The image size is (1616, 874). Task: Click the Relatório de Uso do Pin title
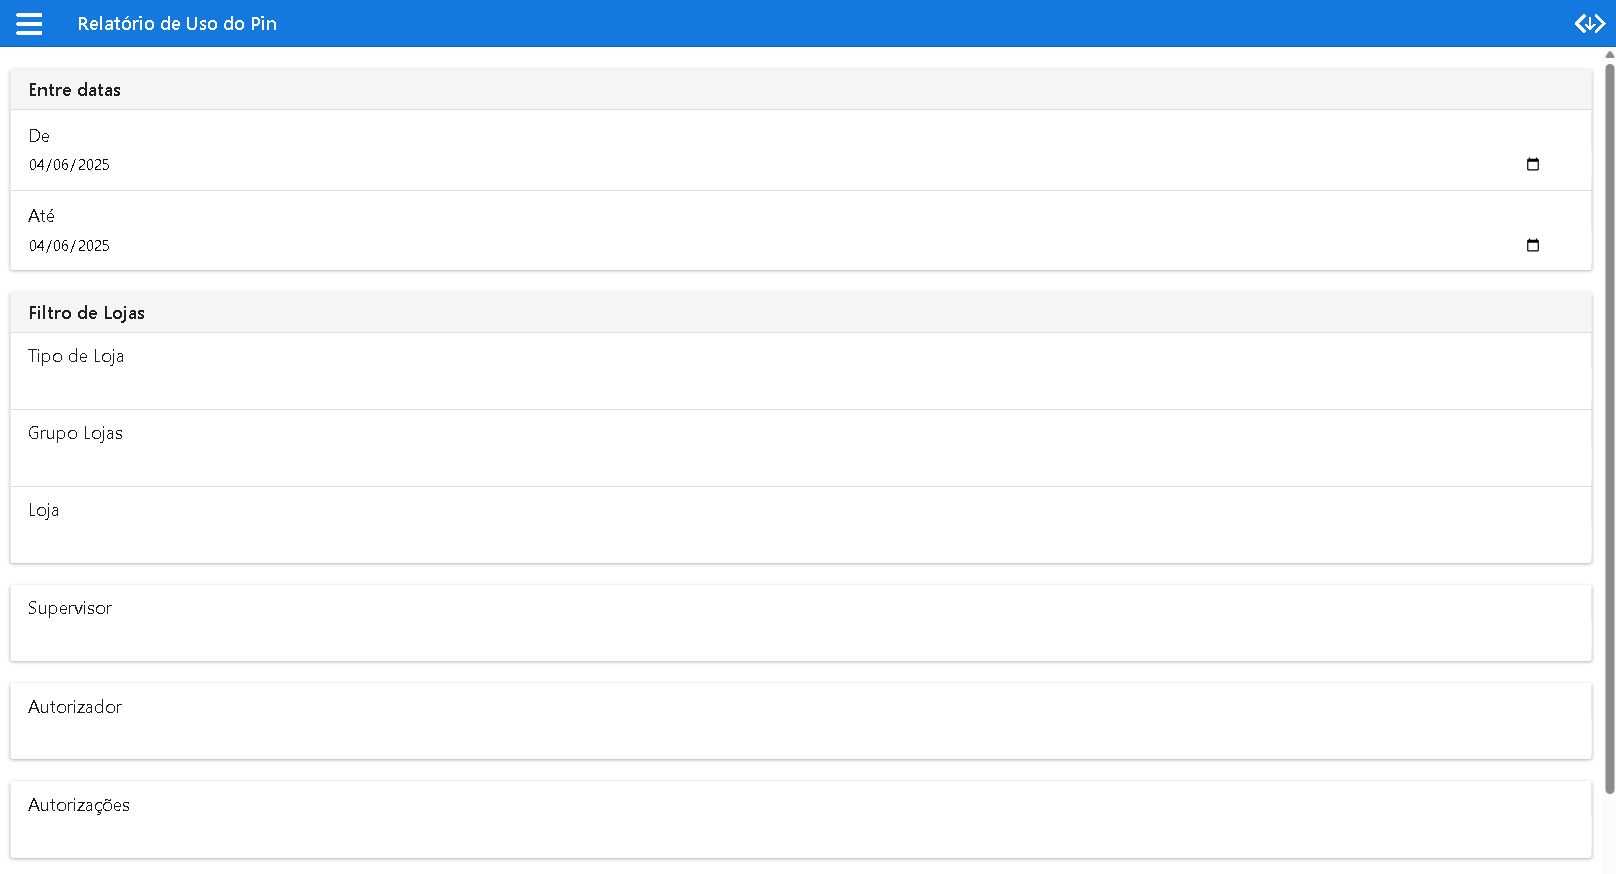click(x=177, y=24)
